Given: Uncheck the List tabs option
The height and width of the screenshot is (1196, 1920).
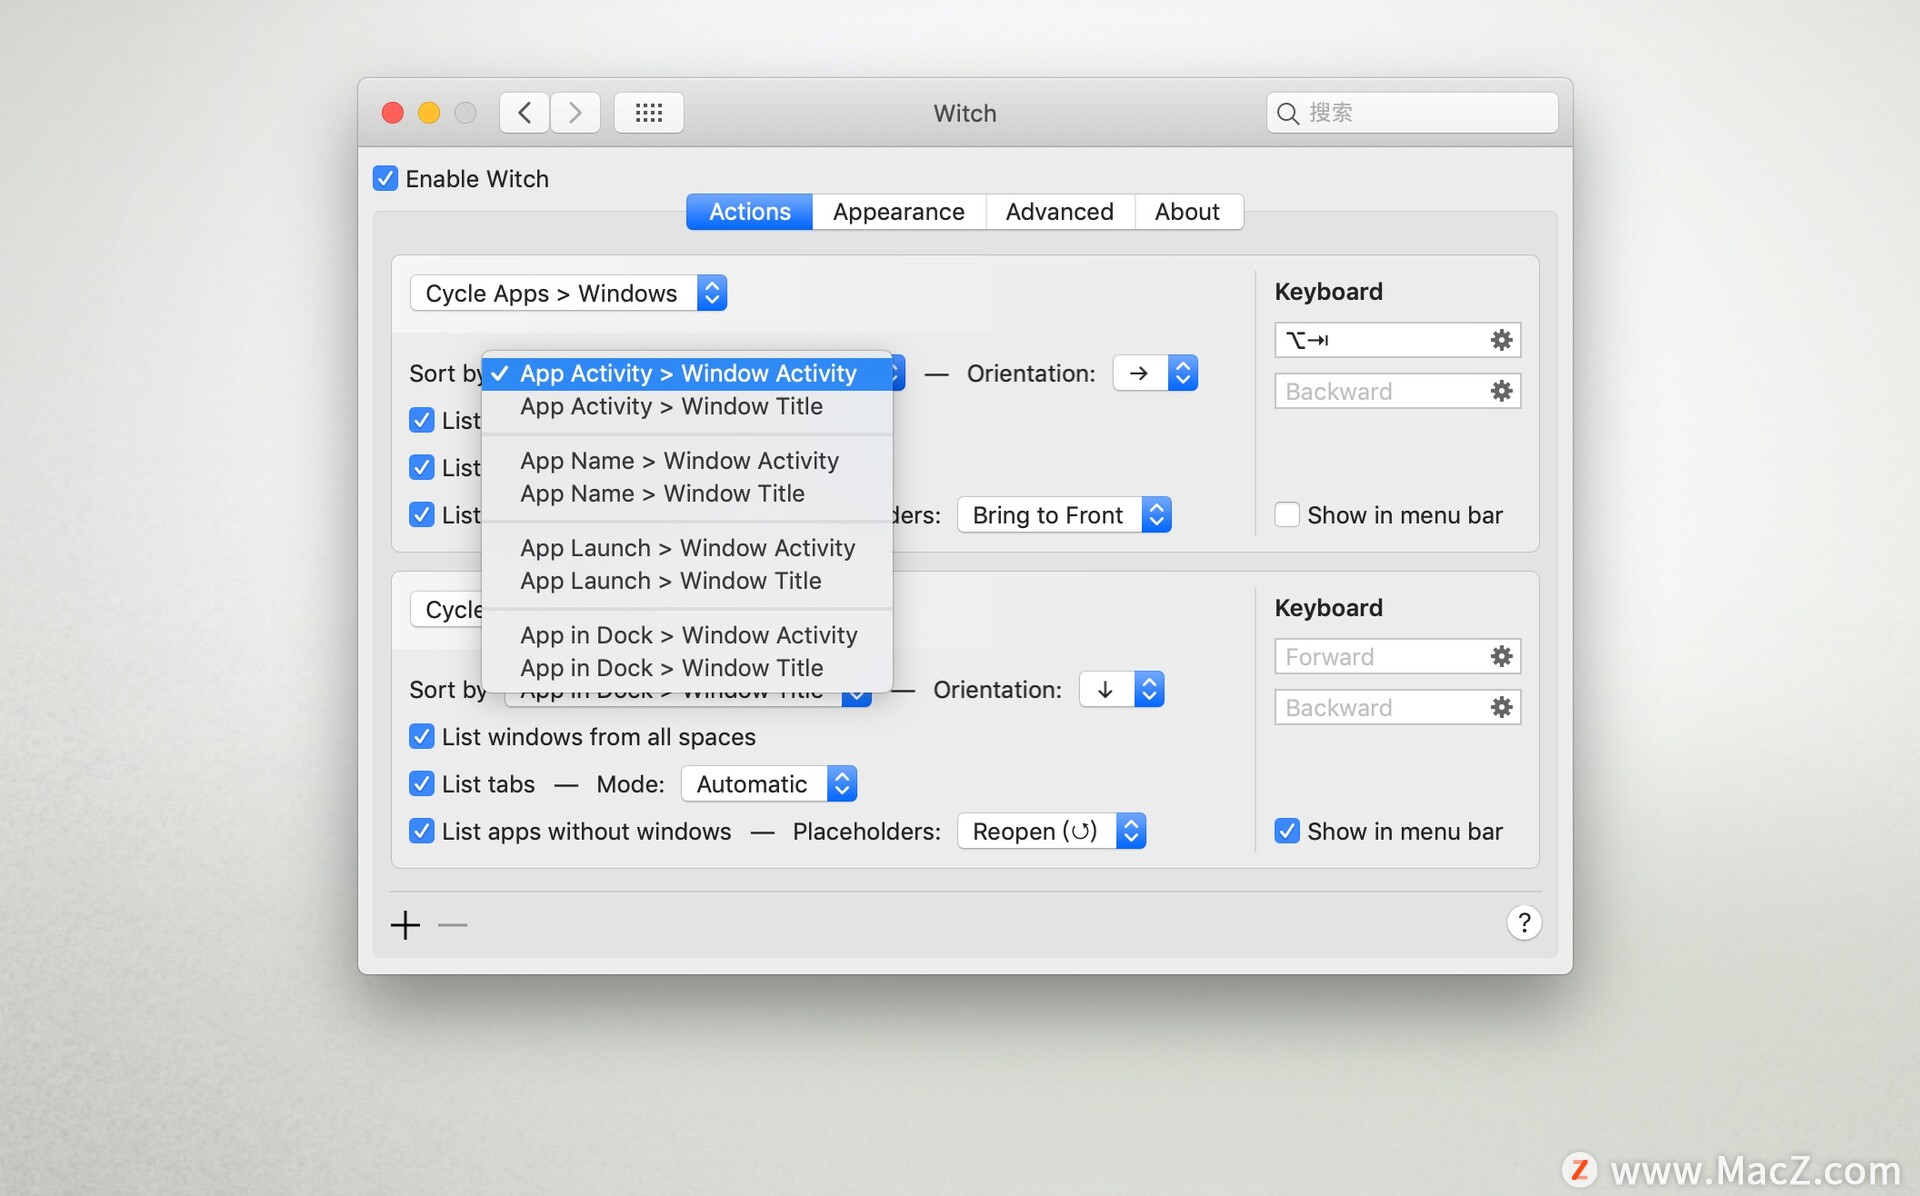Looking at the screenshot, I should point(422,784).
